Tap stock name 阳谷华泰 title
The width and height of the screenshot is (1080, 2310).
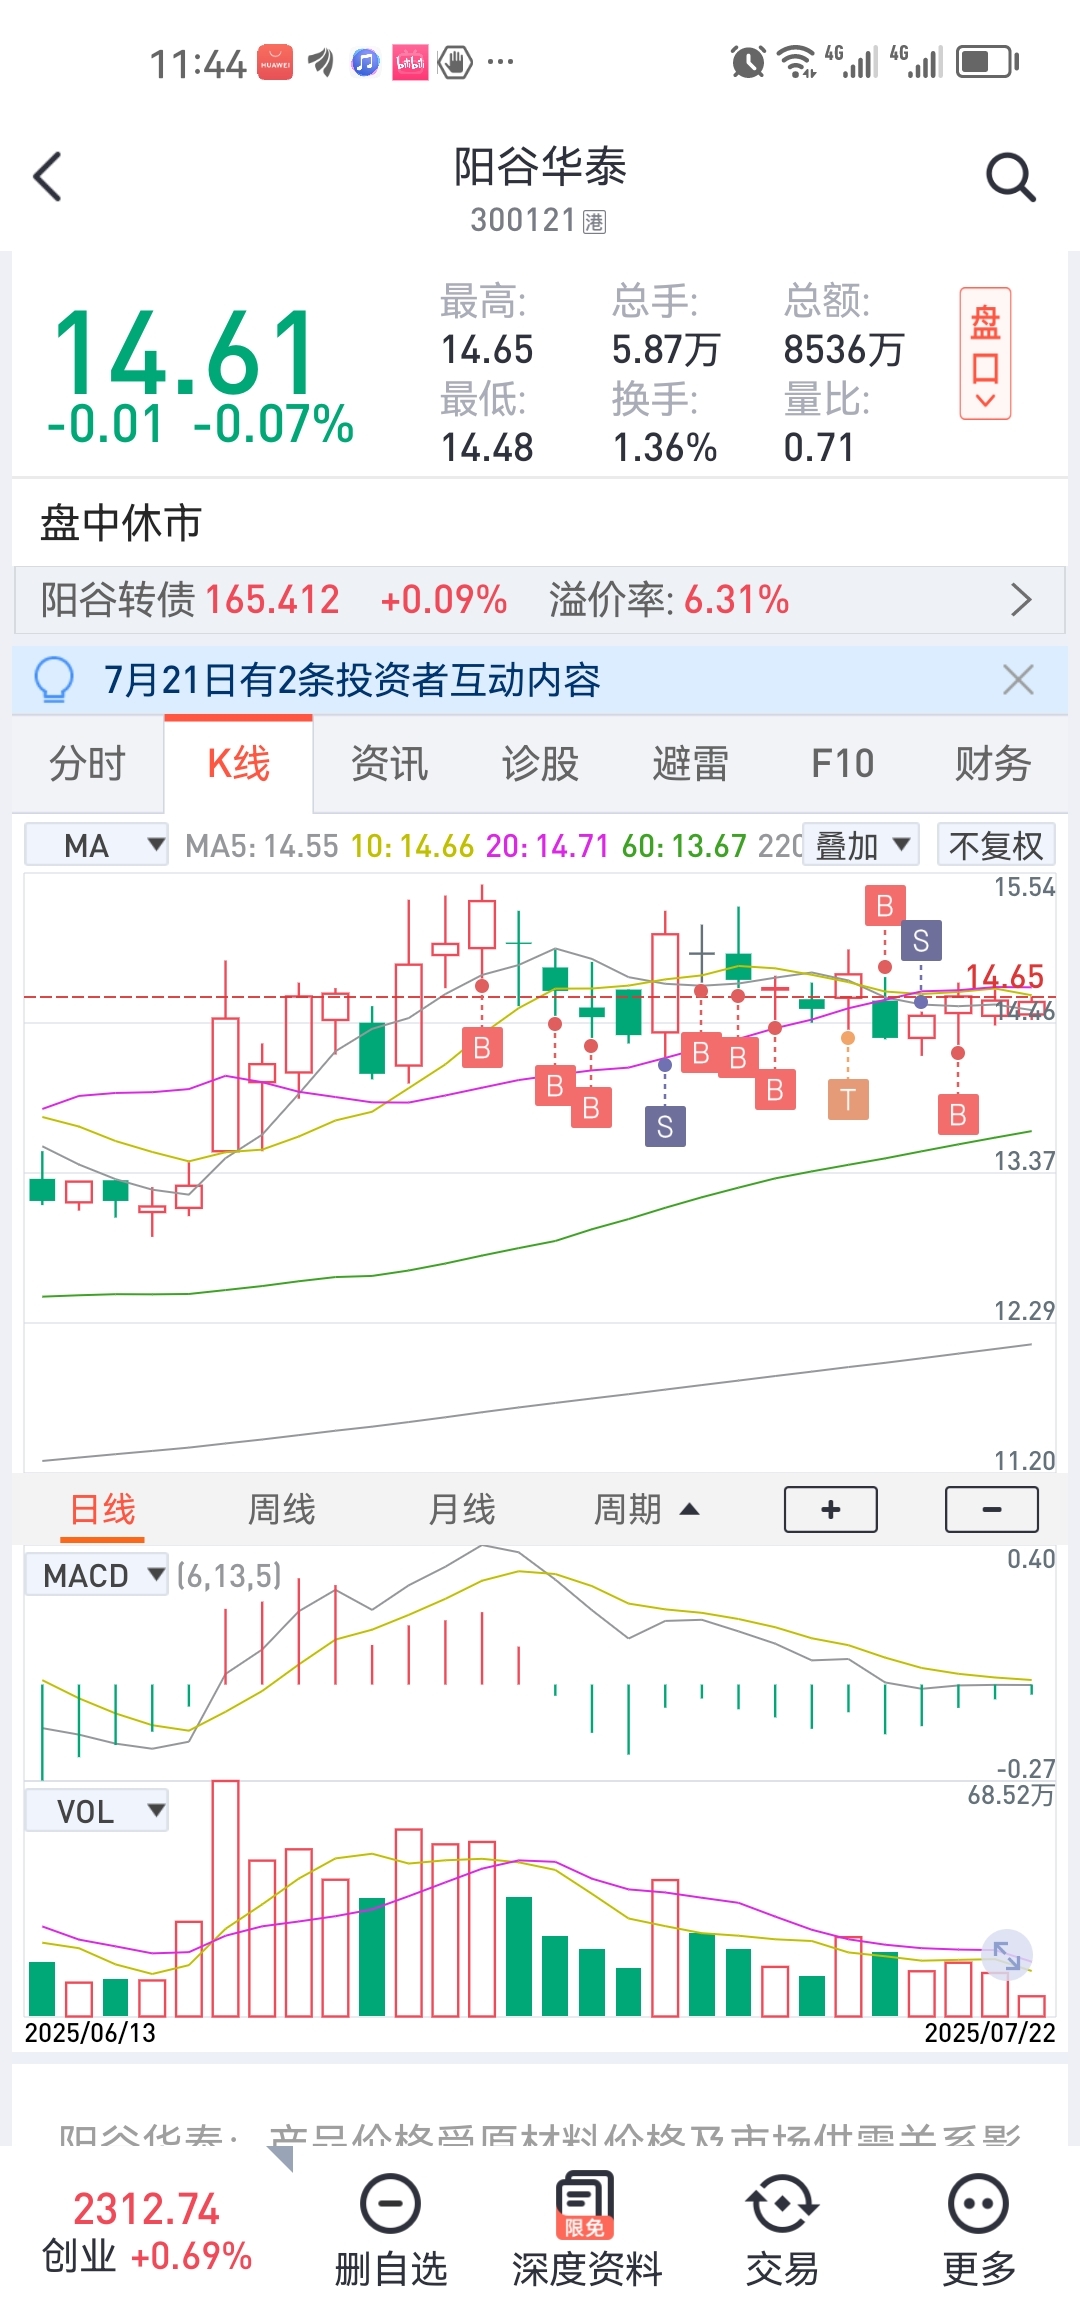pos(540,166)
